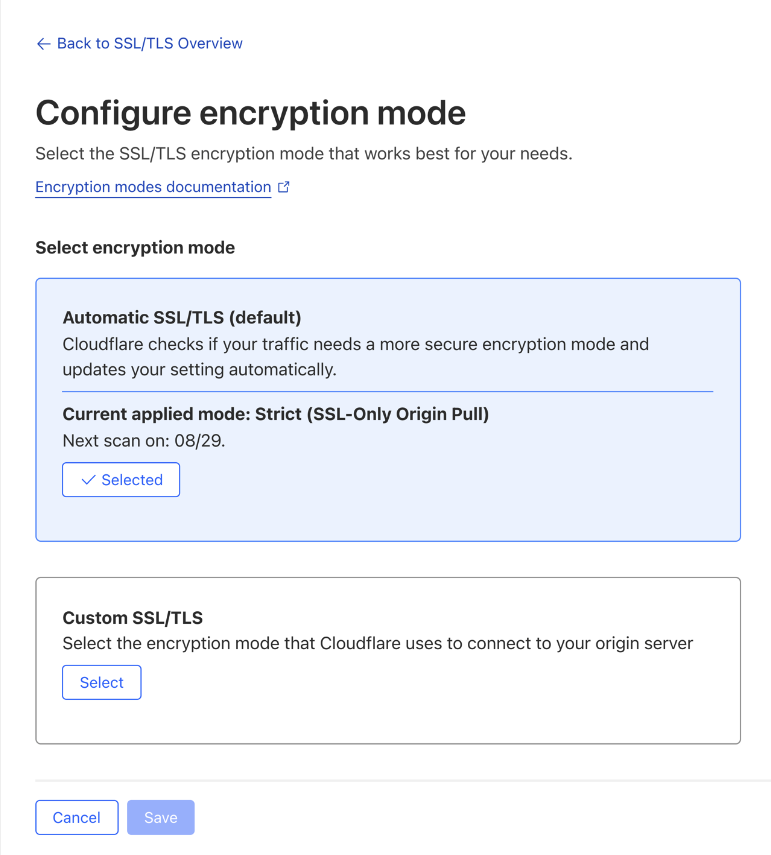This screenshot has height=855, width=771.
Task: Click the Configure encryption mode heading
Action: [x=250, y=113]
